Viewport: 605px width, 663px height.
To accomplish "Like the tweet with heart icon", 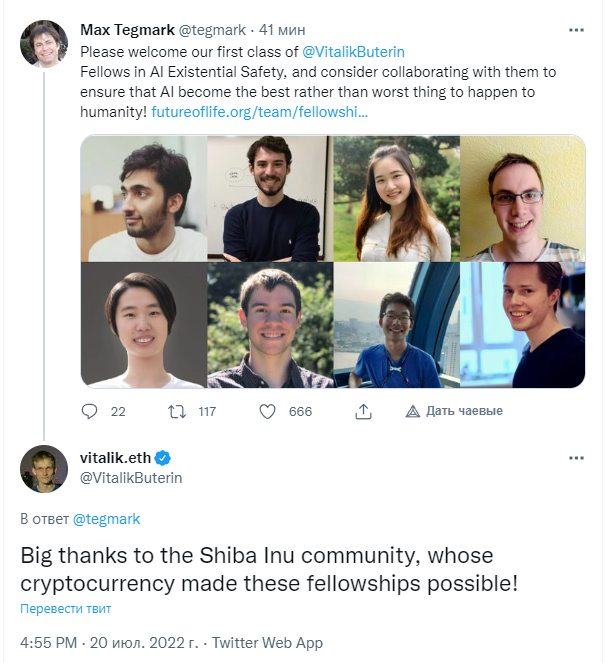I will click(x=267, y=411).
